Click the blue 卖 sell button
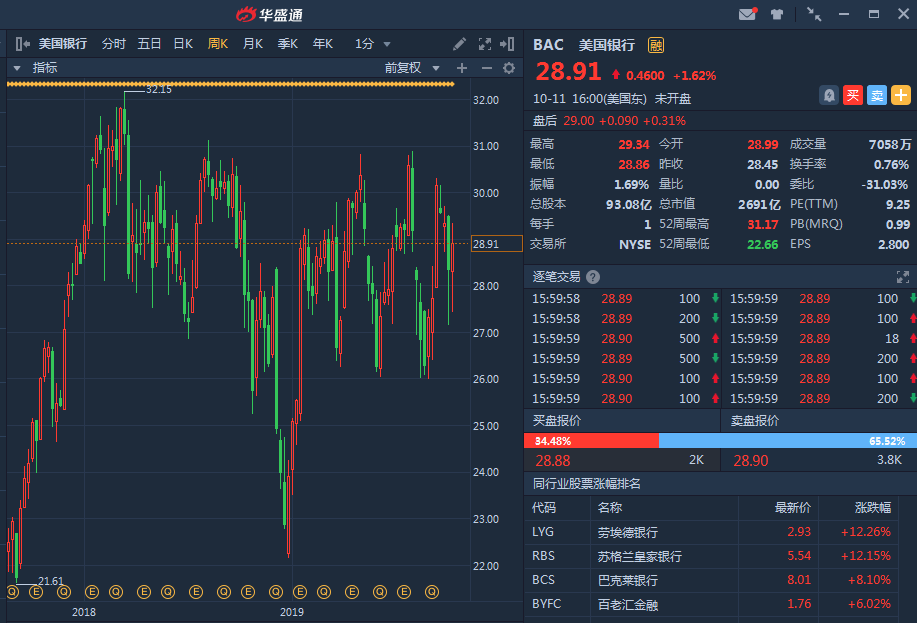Image resolution: width=917 pixels, height=623 pixels. tap(876, 95)
